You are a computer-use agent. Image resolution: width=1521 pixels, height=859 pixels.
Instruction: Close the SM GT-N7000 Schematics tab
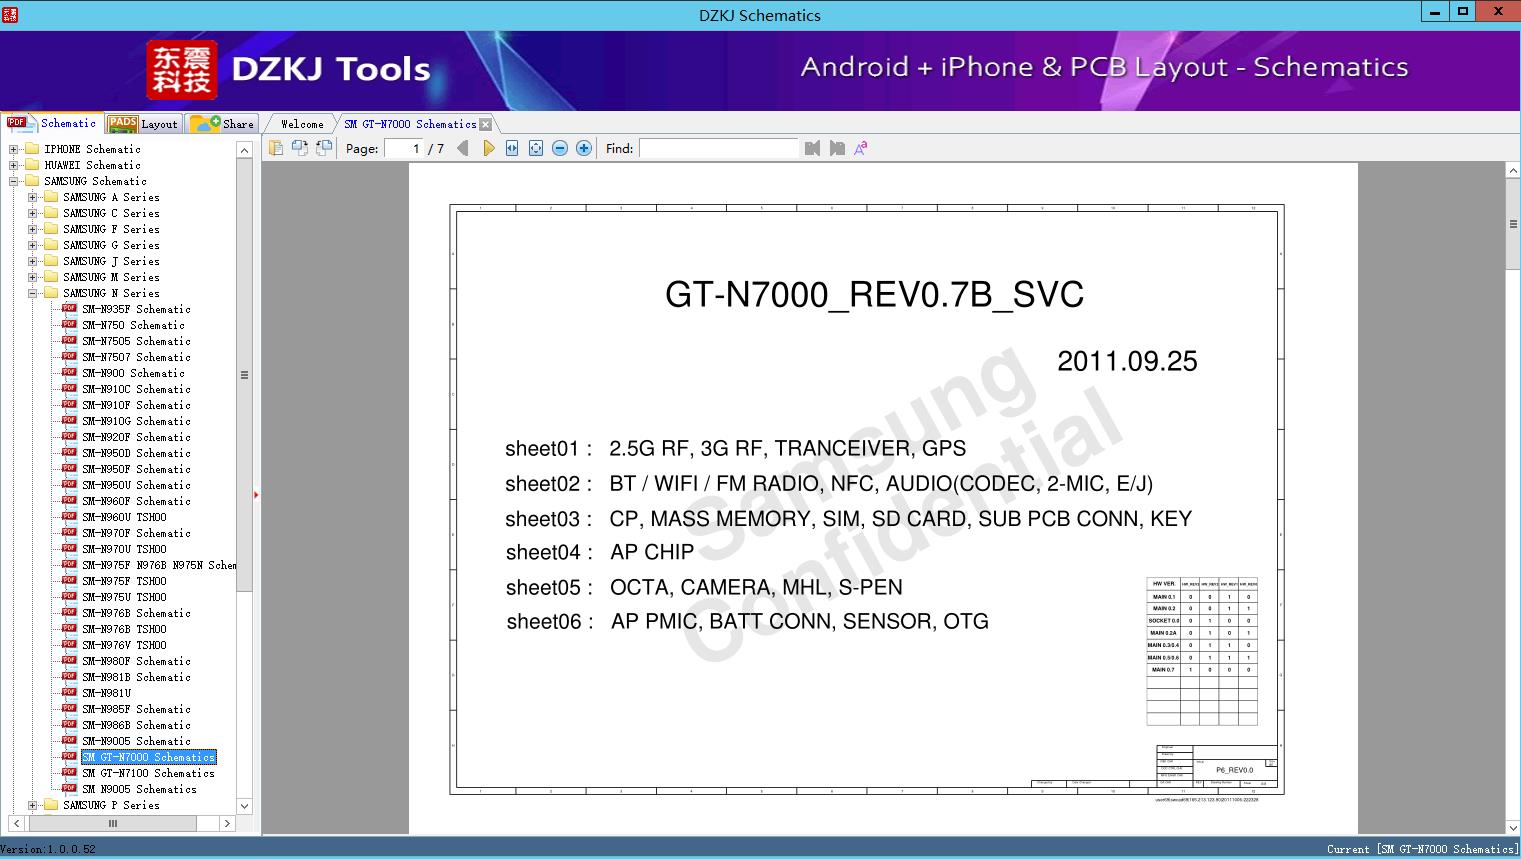coord(486,123)
